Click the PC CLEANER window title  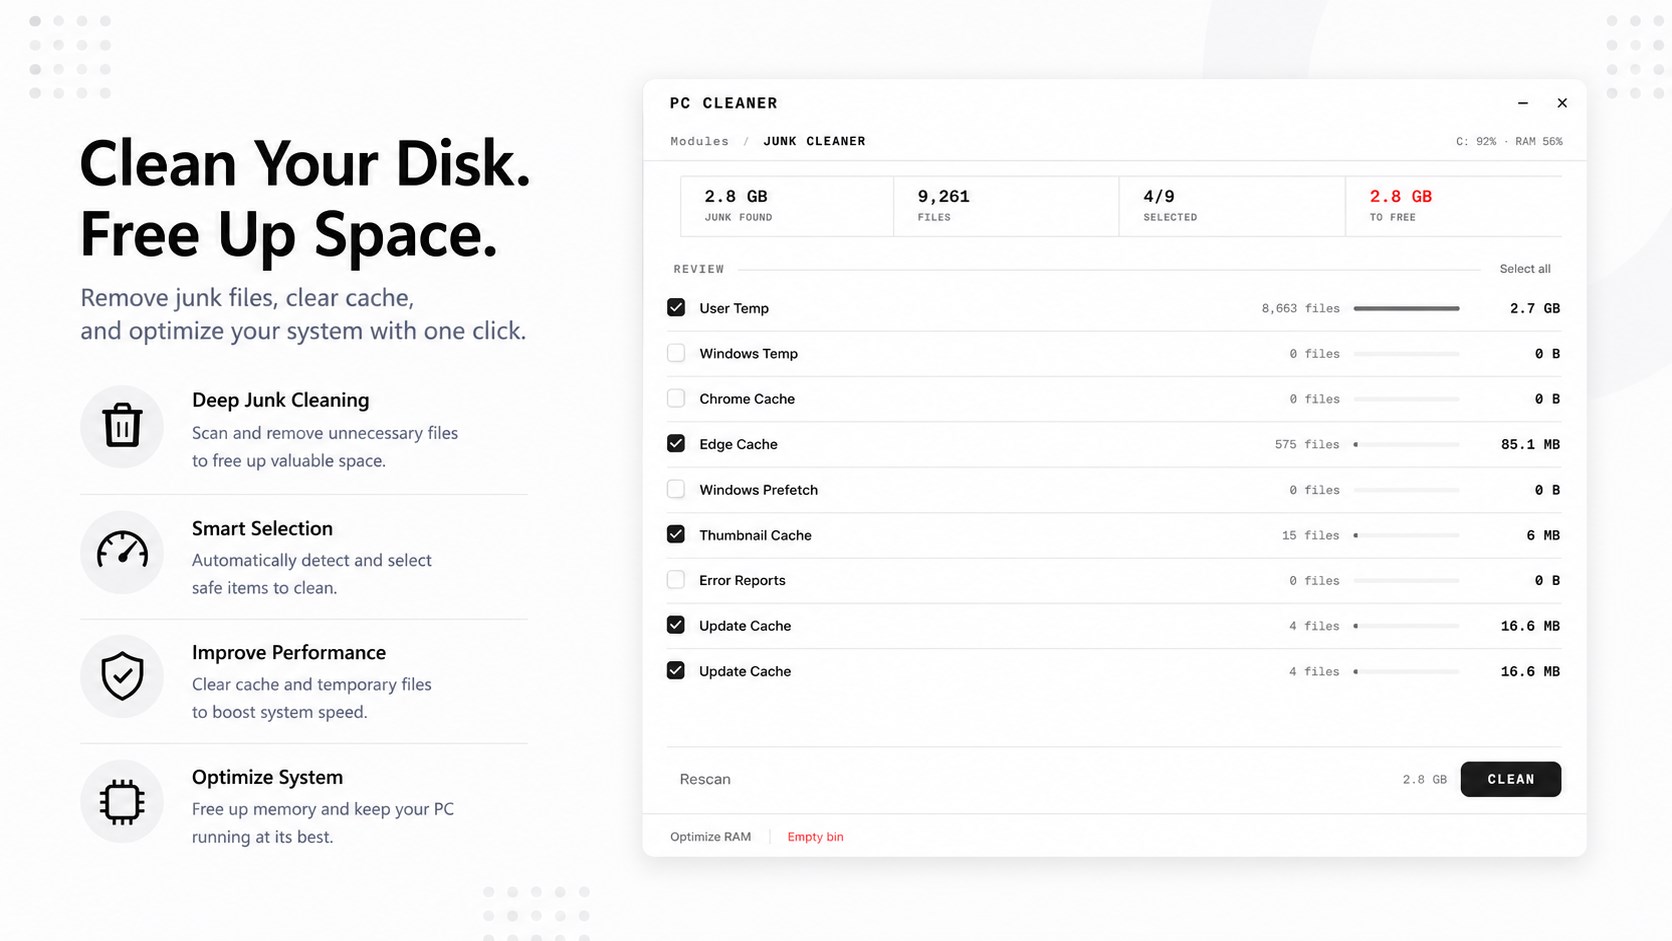pos(723,103)
